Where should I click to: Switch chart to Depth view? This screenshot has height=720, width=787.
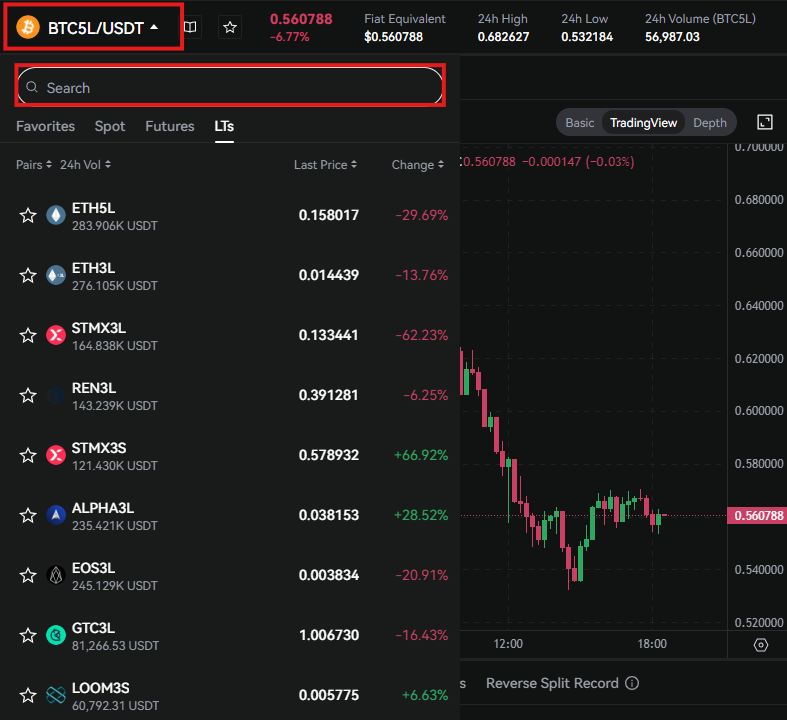(x=710, y=122)
